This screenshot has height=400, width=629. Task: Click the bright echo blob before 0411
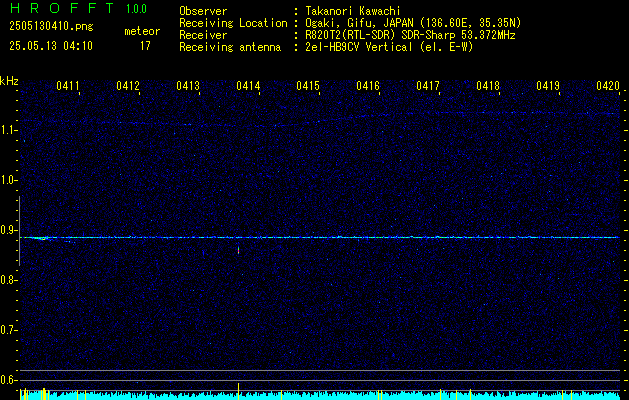tap(40, 238)
